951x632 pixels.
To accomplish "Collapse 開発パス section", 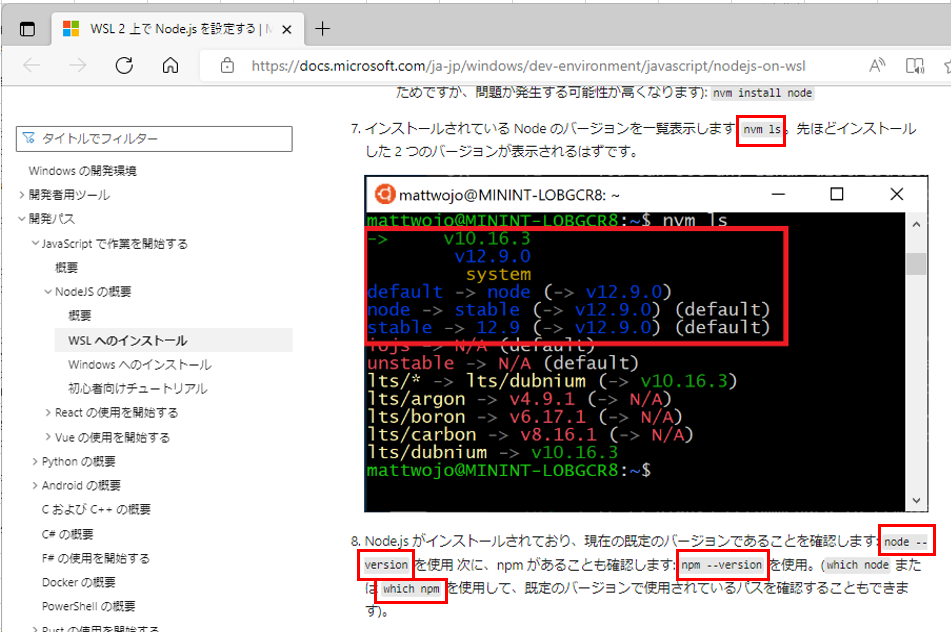I will [x=21, y=218].
